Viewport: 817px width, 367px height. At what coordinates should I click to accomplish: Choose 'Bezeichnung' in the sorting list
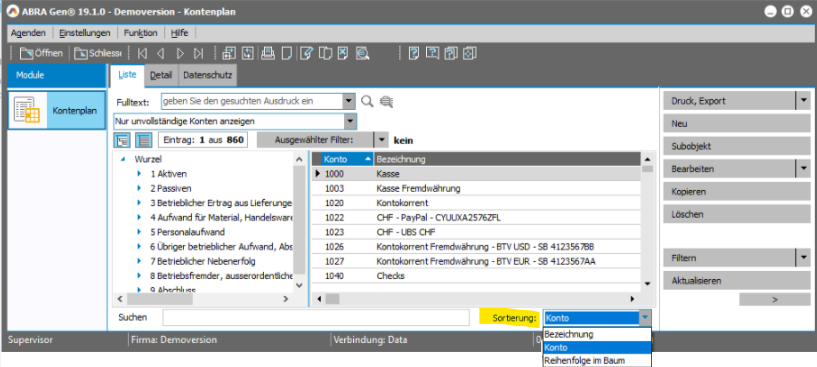point(597,334)
